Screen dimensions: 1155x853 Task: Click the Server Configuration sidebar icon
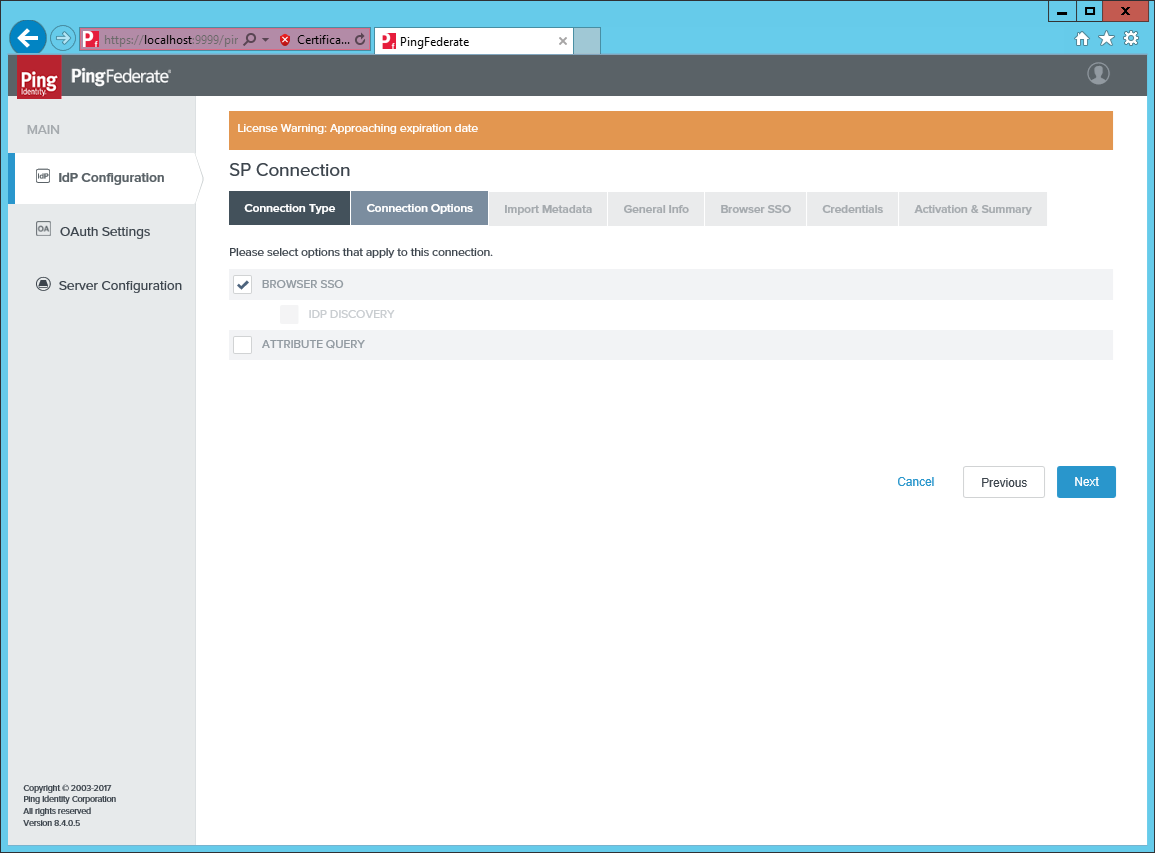[x=43, y=284]
